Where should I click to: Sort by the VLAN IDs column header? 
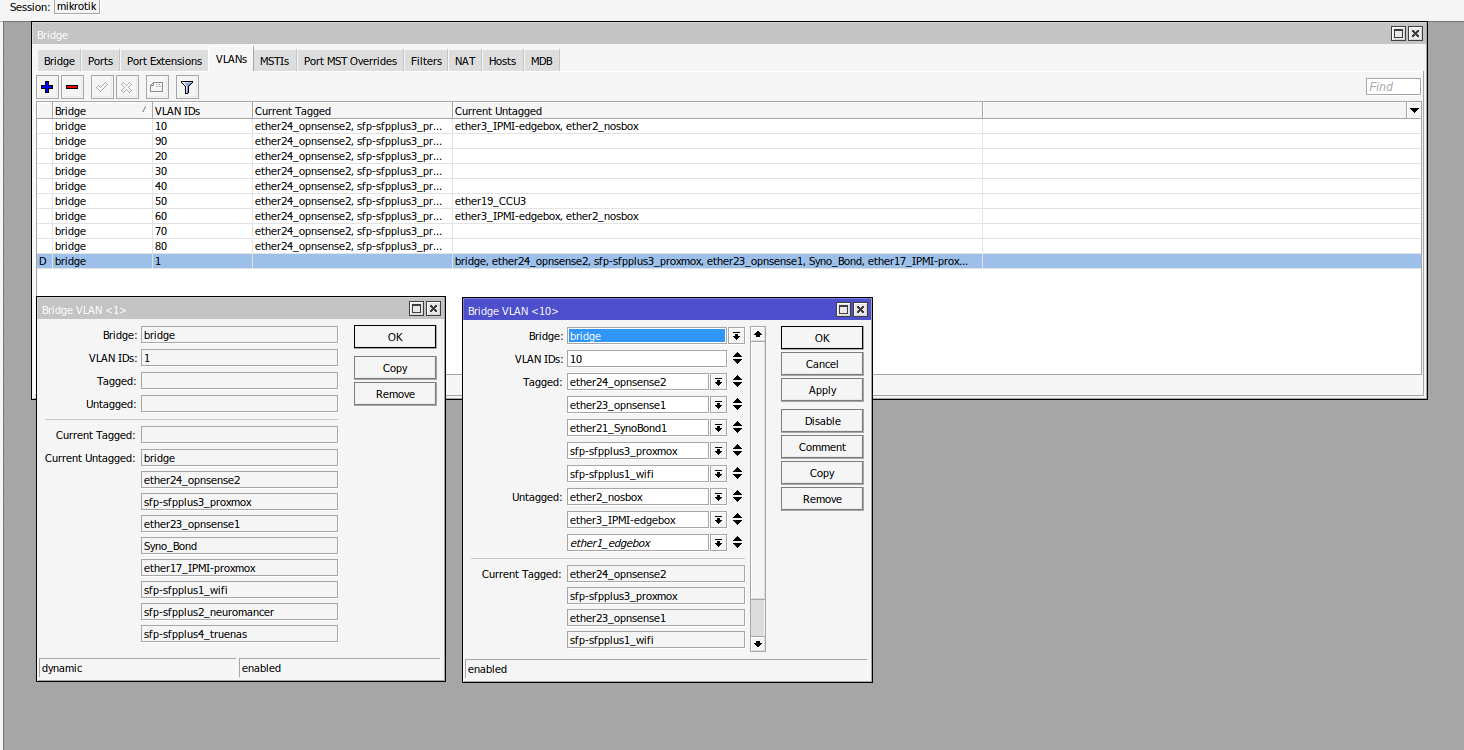(x=202, y=111)
